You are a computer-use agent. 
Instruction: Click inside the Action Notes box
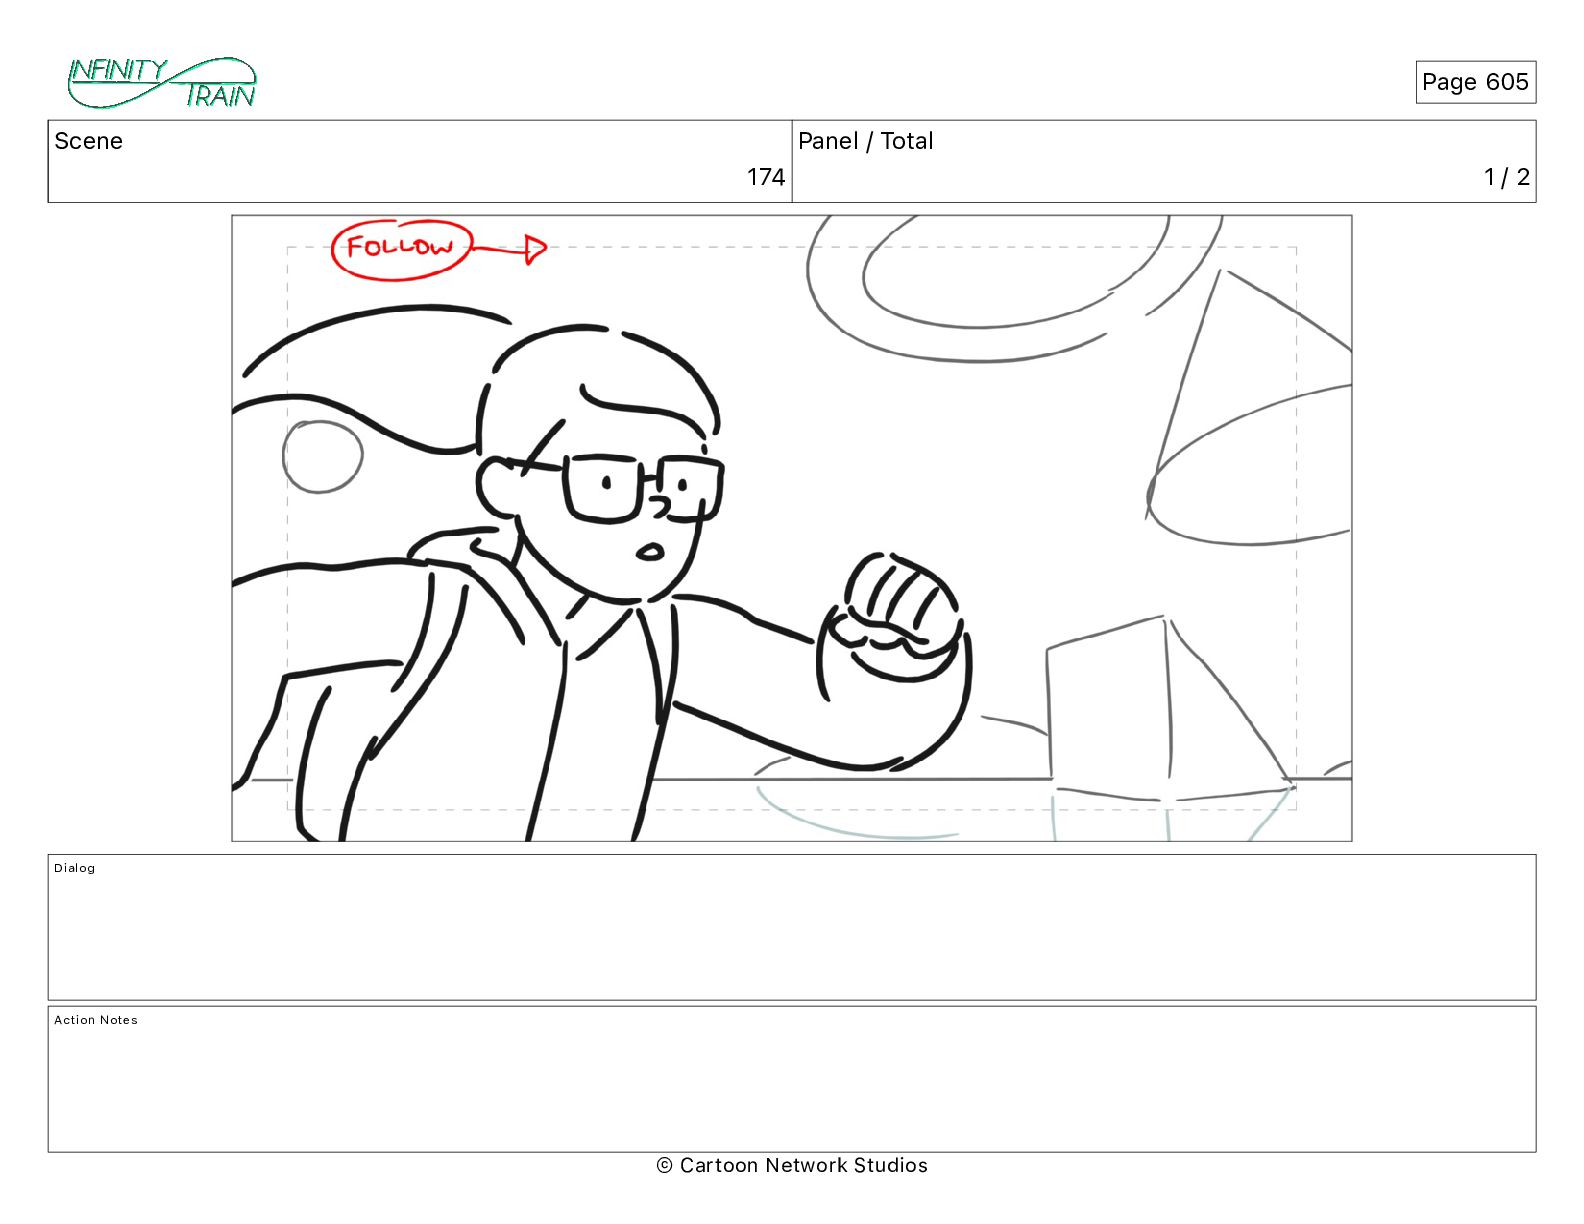click(x=792, y=1079)
